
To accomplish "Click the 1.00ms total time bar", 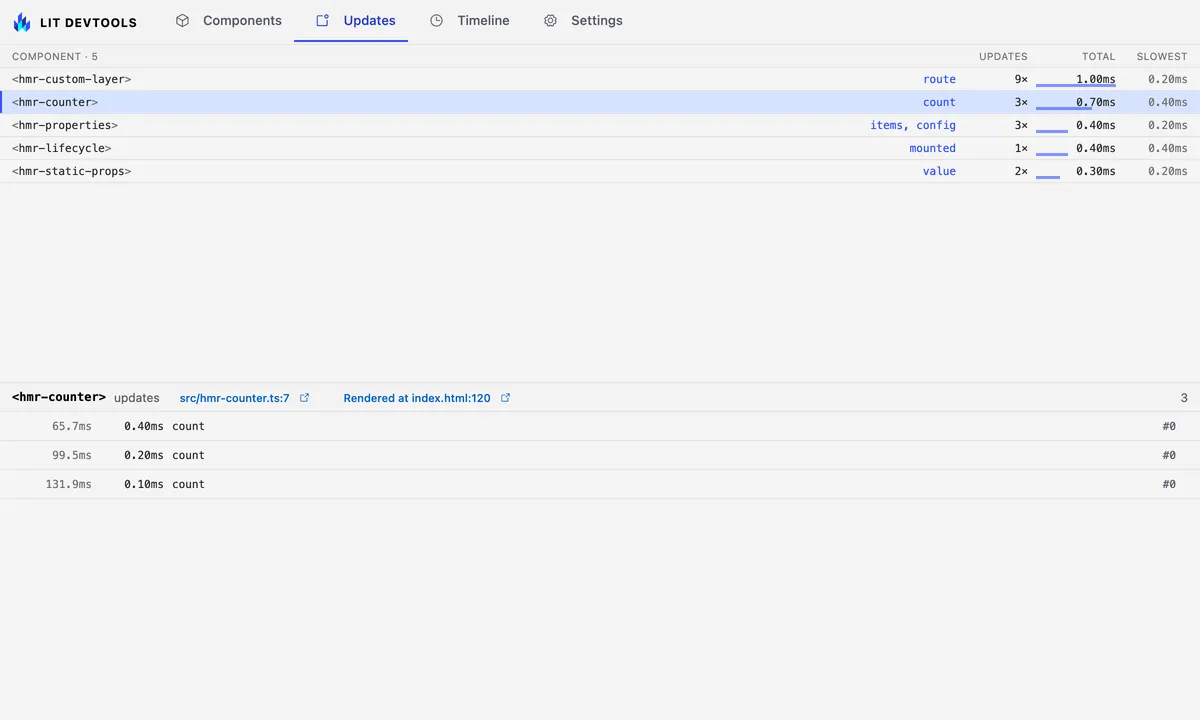I will pos(1076,85).
